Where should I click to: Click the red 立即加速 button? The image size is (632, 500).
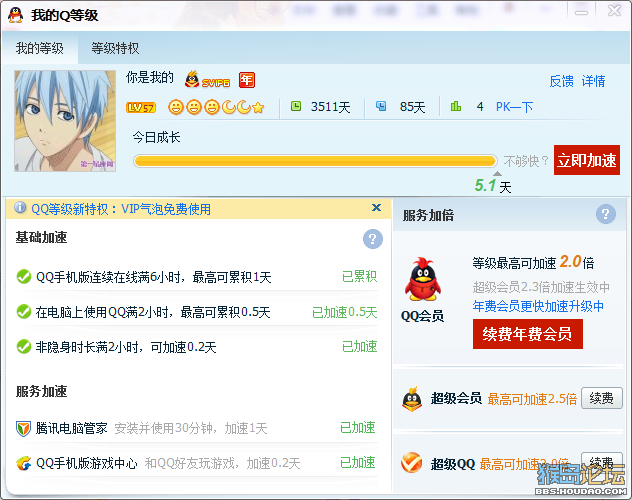click(x=587, y=160)
